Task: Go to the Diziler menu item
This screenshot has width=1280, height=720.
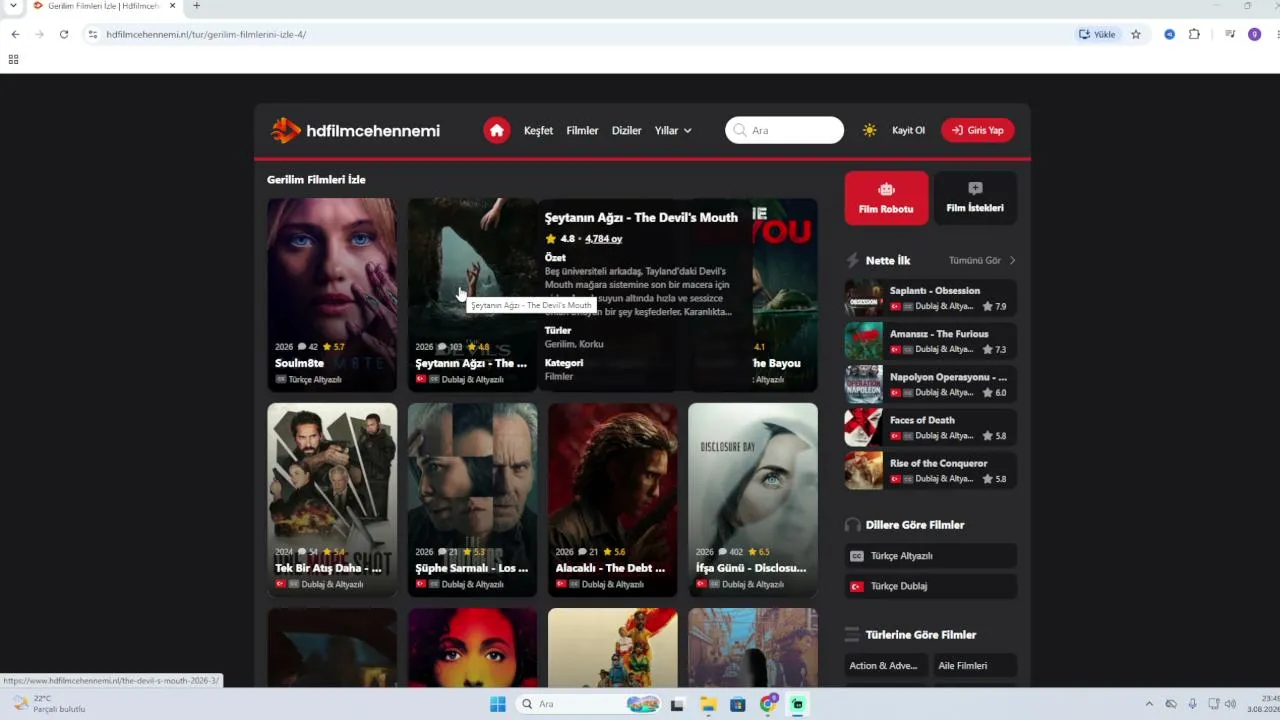Action: [x=626, y=130]
